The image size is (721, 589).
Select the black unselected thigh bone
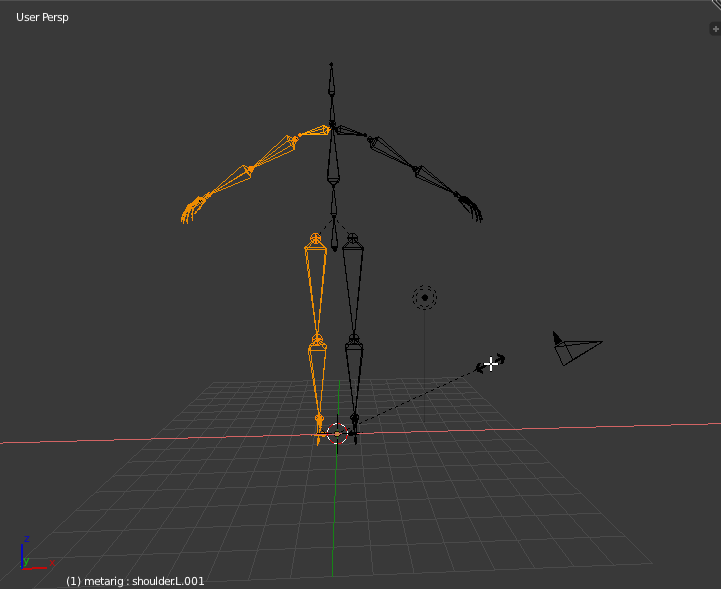(x=353, y=287)
